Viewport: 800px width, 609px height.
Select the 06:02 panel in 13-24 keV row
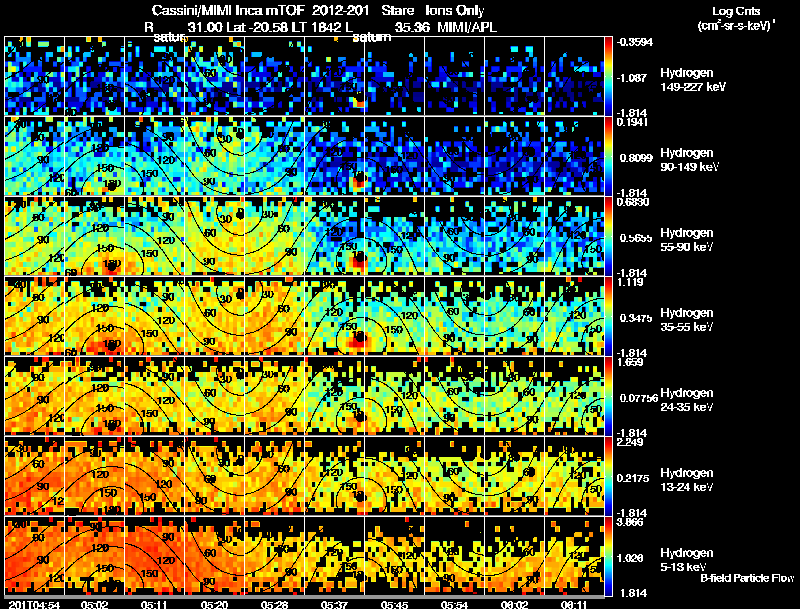coord(514,476)
